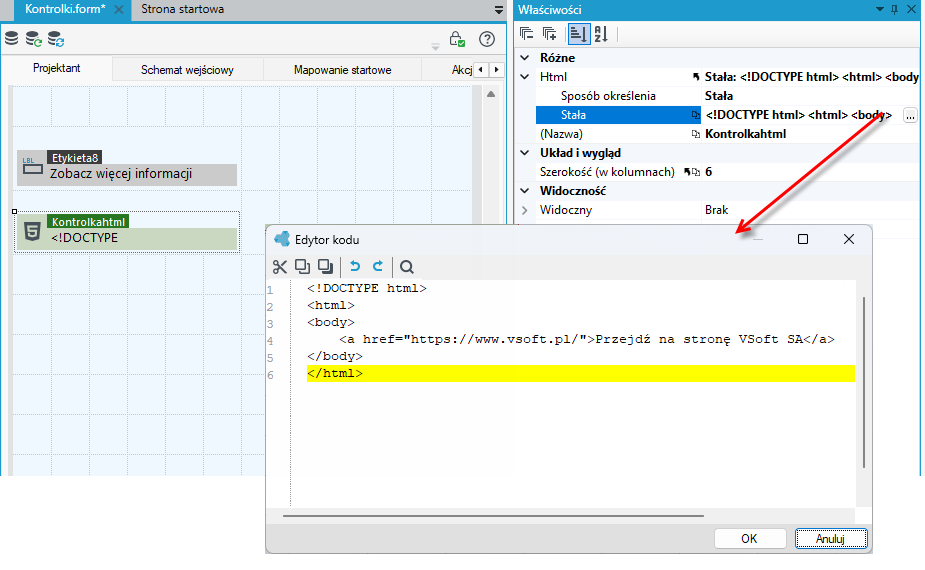The width and height of the screenshot is (925, 570).
Task: Redo the edit in Edytor kodu
Action: 378,267
